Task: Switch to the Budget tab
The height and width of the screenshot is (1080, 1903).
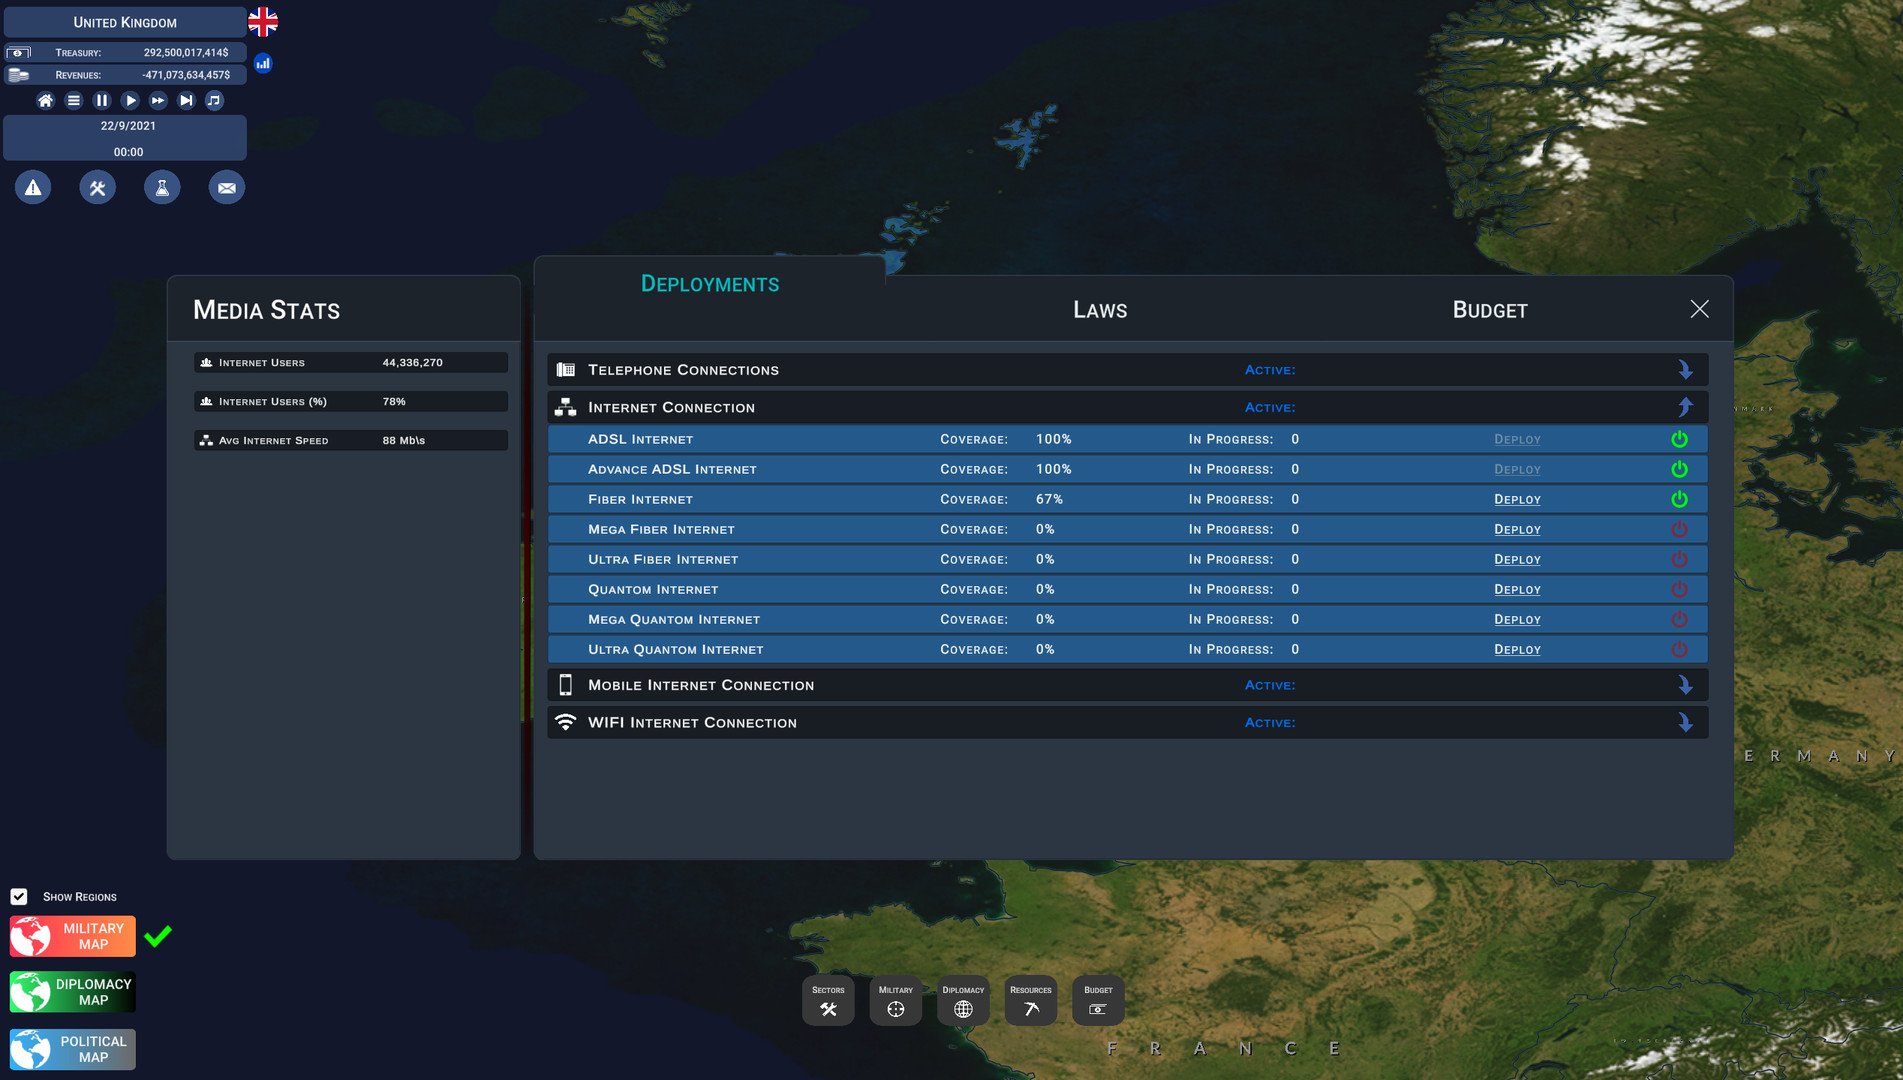Action: click(1489, 310)
